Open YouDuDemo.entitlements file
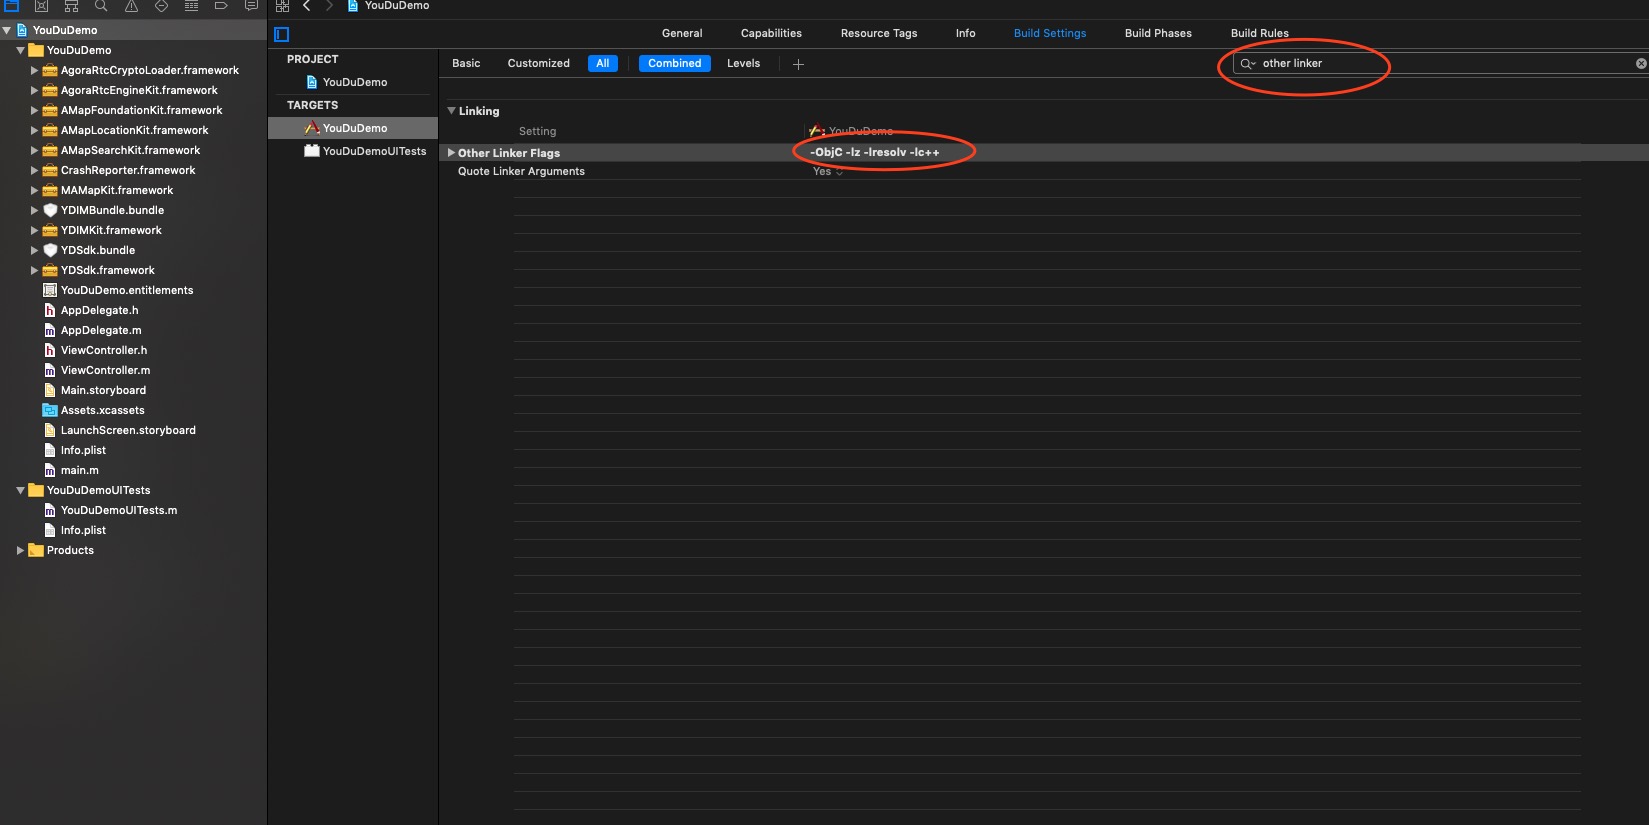Image resolution: width=1649 pixels, height=825 pixels. [x=127, y=290]
